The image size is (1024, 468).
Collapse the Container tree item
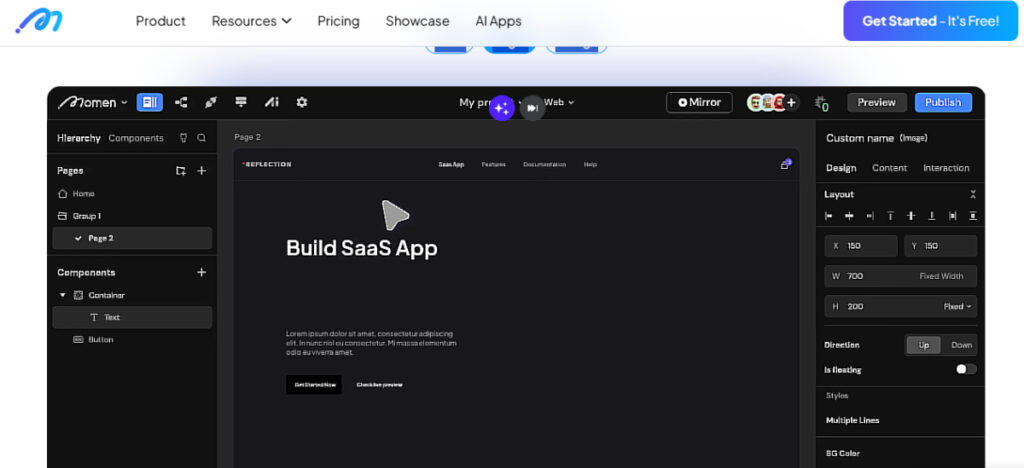coord(63,295)
